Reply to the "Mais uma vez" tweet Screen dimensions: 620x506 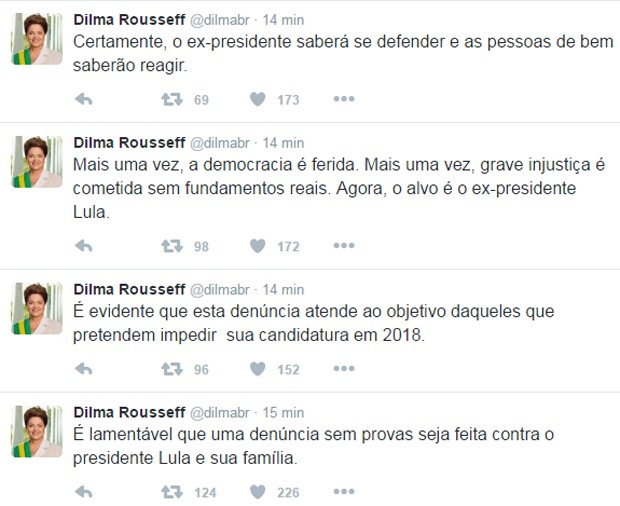click(84, 246)
